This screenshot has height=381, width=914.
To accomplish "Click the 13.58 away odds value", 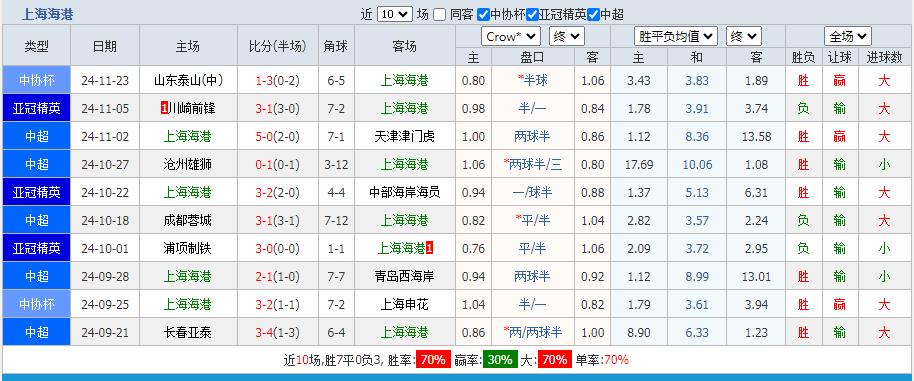I will point(756,136).
